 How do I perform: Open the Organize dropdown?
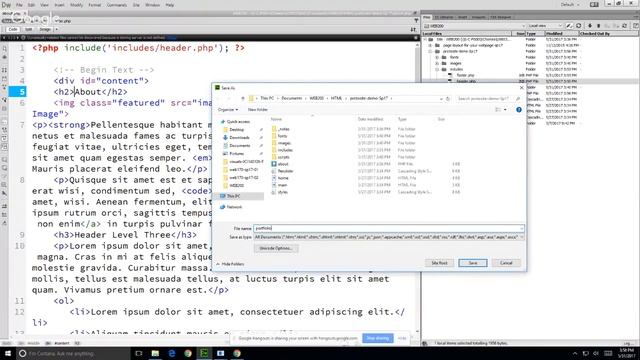(228, 109)
